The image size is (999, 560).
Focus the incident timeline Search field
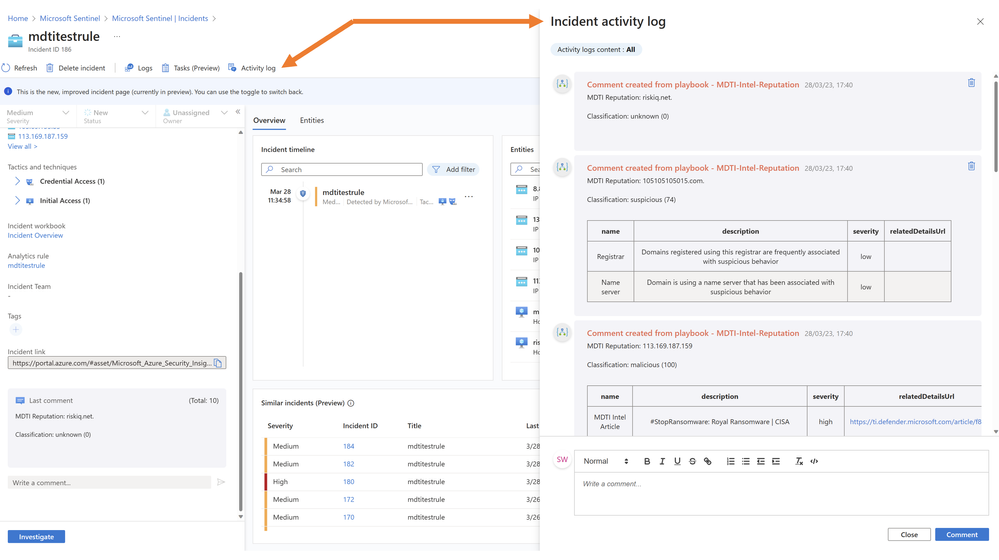(x=341, y=169)
